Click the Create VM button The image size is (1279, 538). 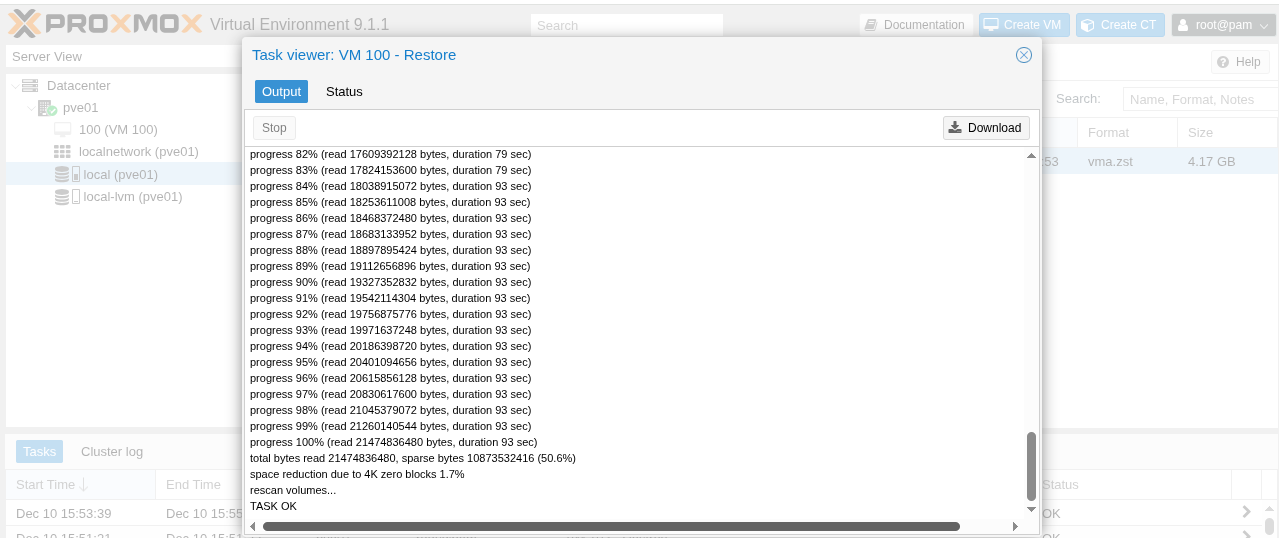(x=1025, y=25)
